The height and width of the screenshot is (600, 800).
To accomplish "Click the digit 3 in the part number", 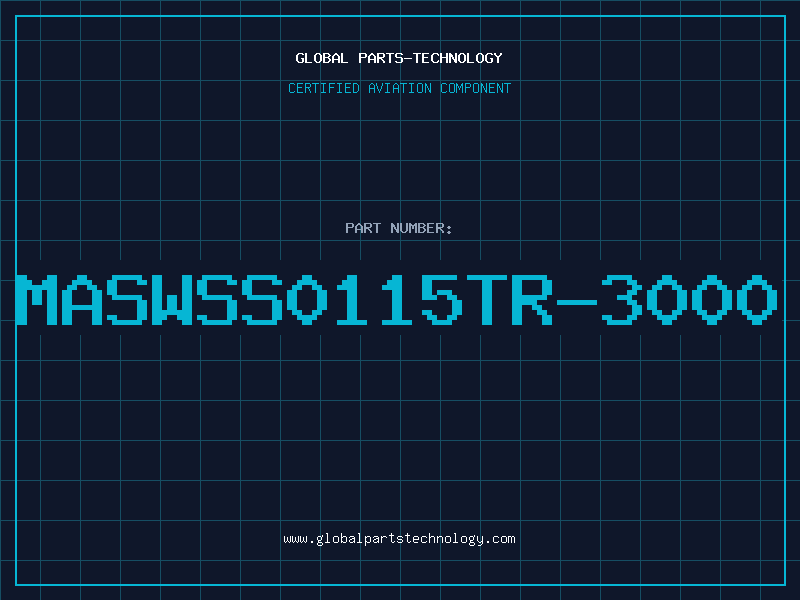I will [x=622, y=300].
